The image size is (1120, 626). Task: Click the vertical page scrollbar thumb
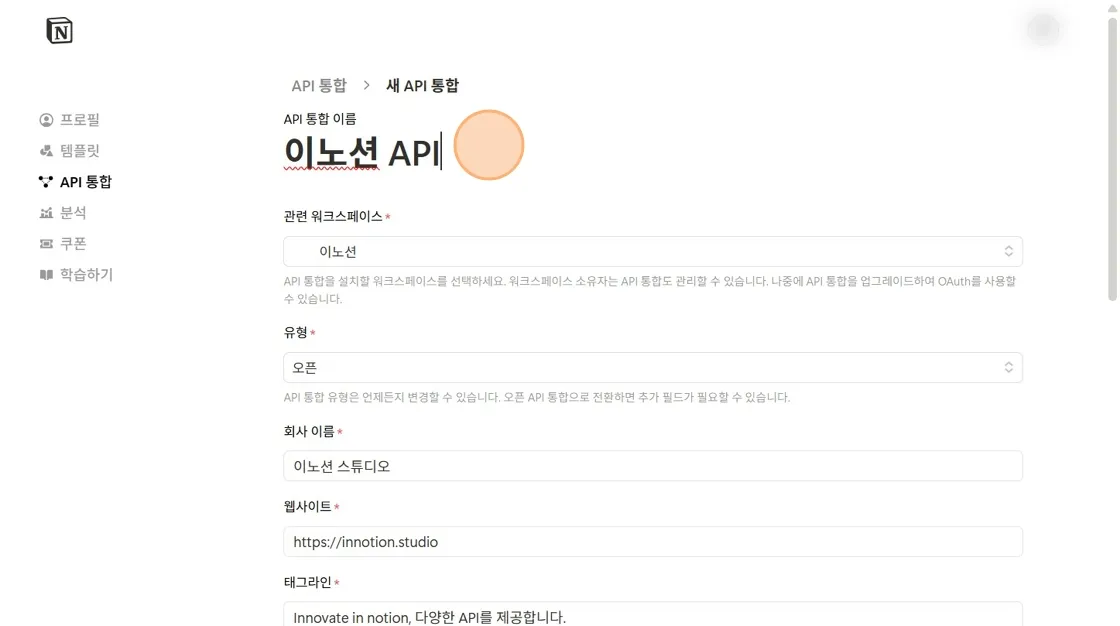[1112, 159]
